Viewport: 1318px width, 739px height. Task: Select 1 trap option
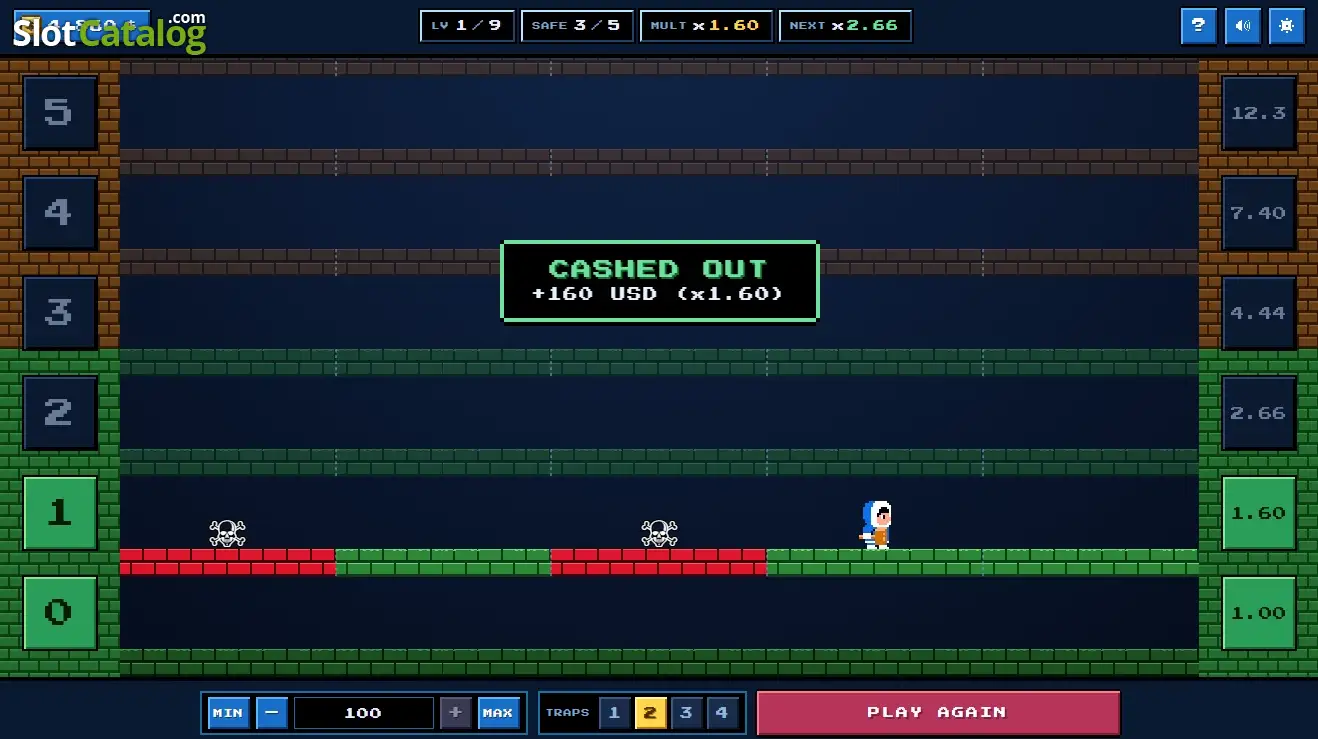point(614,713)
